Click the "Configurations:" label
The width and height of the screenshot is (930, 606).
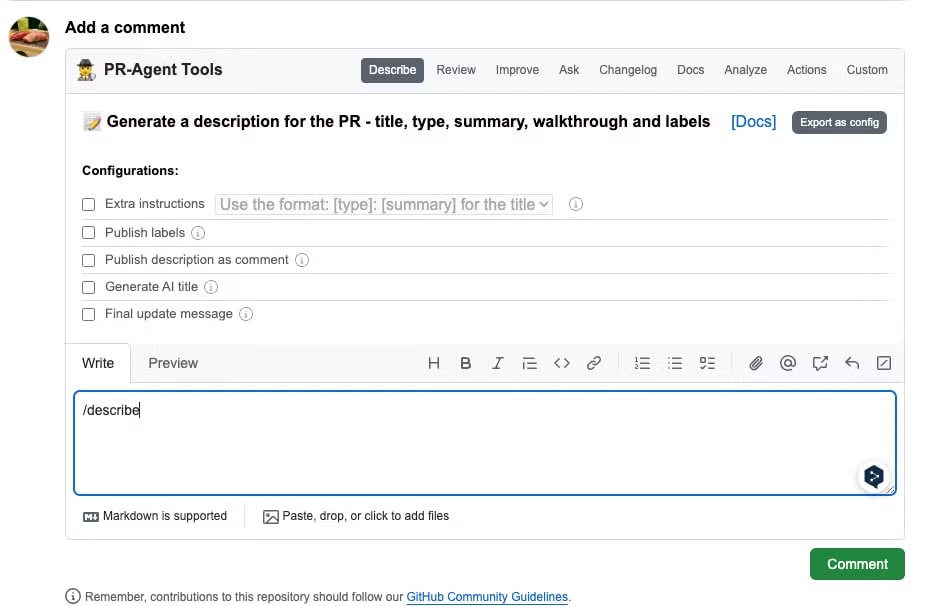coord(130,171)
